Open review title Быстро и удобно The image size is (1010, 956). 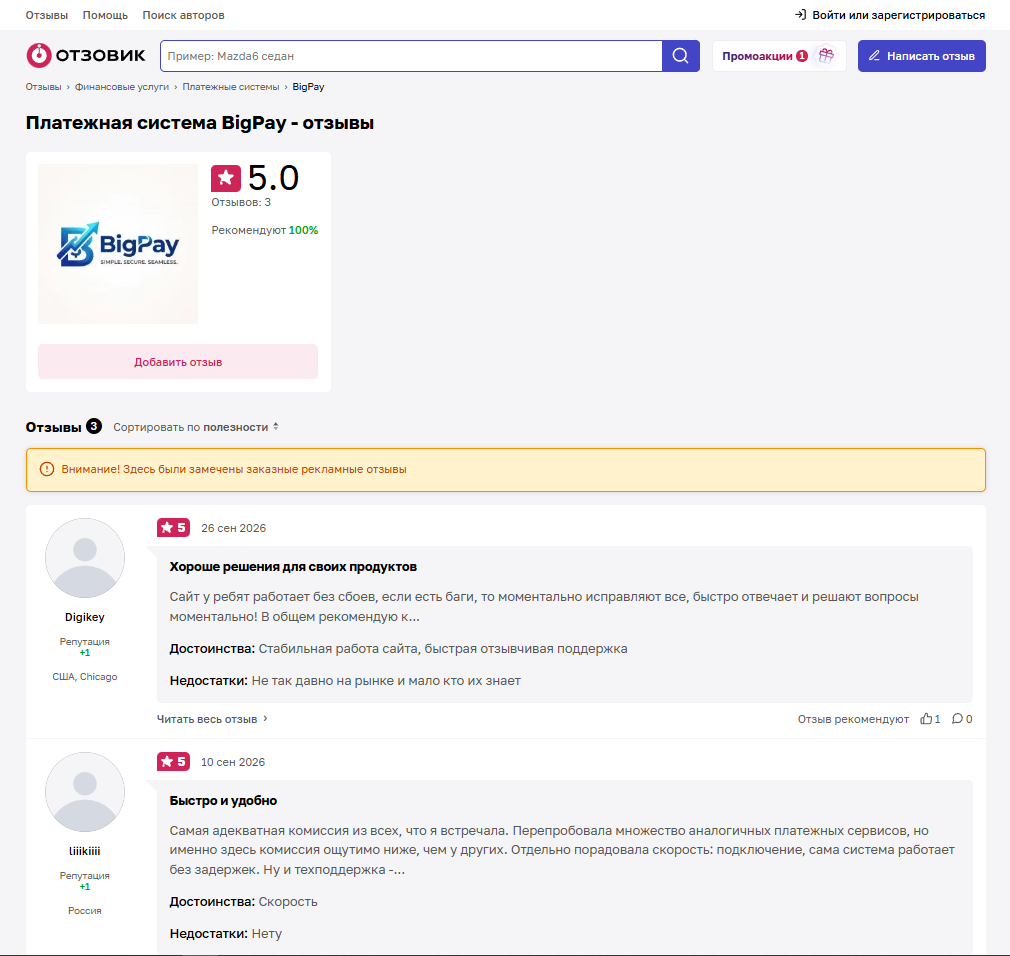pyautogui.click(x=224, y=801)
